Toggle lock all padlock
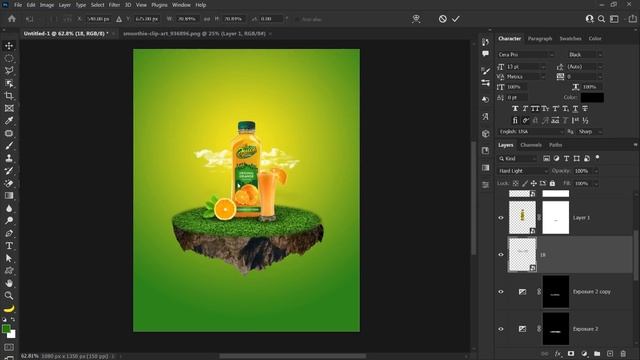This screenshot has width=640, height=360. (x=552, y=184)
